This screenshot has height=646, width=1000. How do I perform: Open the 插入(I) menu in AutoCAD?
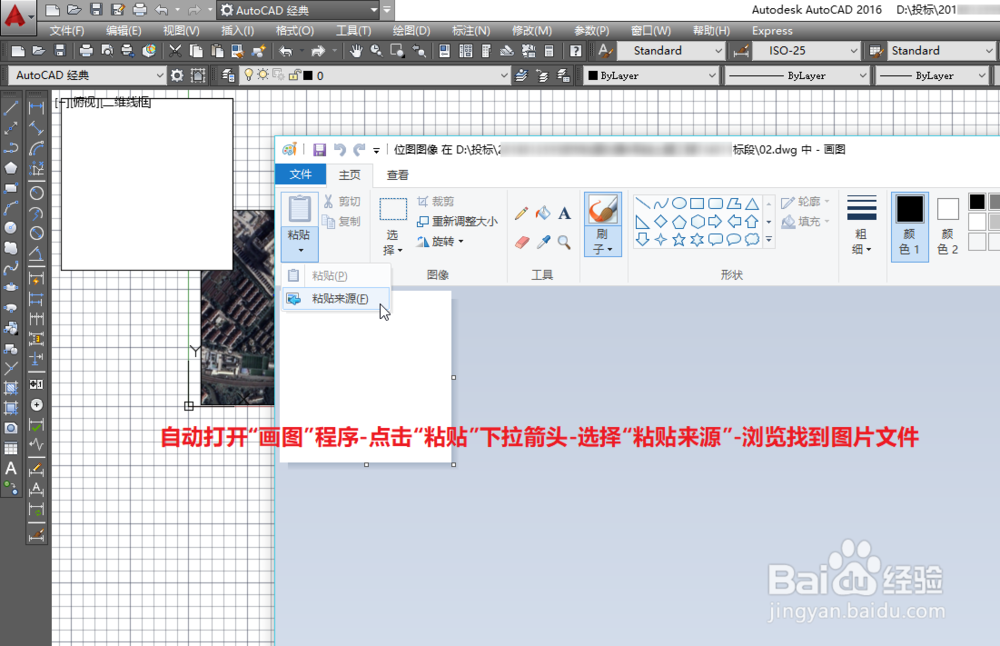237,31
